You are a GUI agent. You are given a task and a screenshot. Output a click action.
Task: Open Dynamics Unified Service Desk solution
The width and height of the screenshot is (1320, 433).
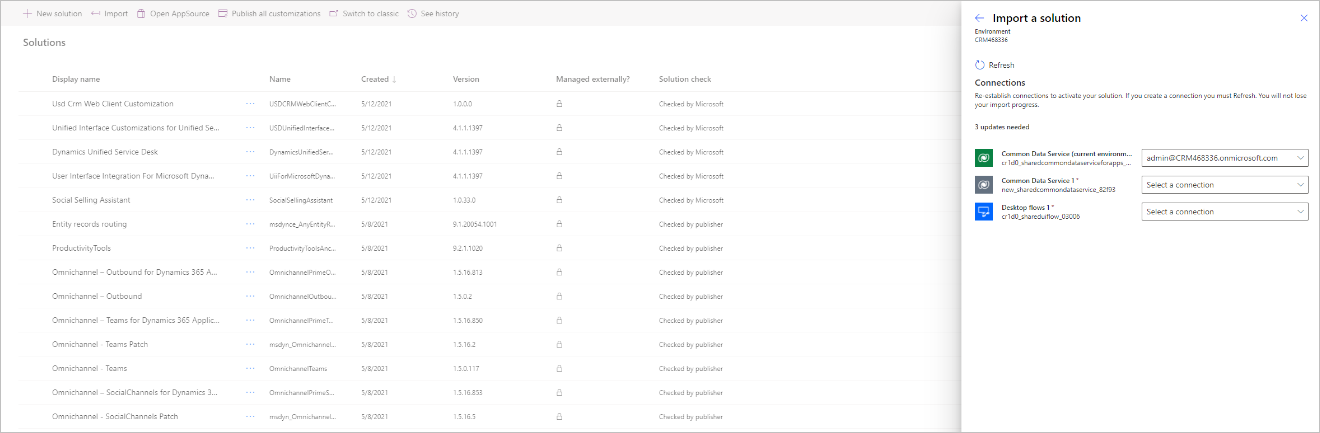pos(105,152)
